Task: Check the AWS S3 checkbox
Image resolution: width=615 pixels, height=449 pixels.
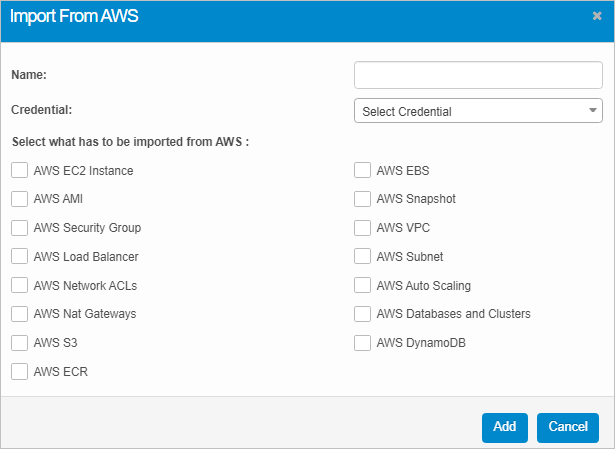Action: [x=20, y=343]
